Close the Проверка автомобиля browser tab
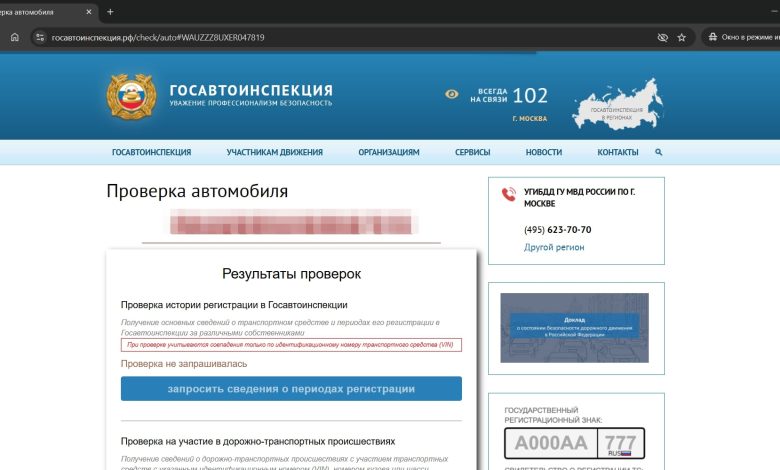 click(x=86, y=11)
